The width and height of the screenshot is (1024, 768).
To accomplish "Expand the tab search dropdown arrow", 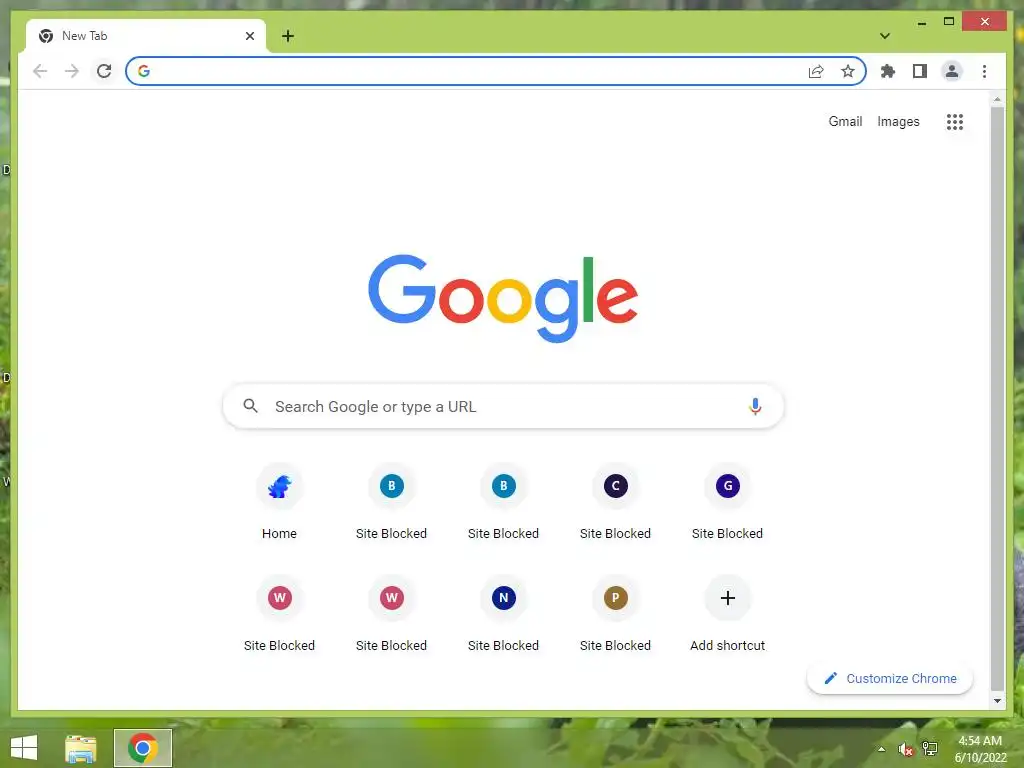I will pos(885,36).
